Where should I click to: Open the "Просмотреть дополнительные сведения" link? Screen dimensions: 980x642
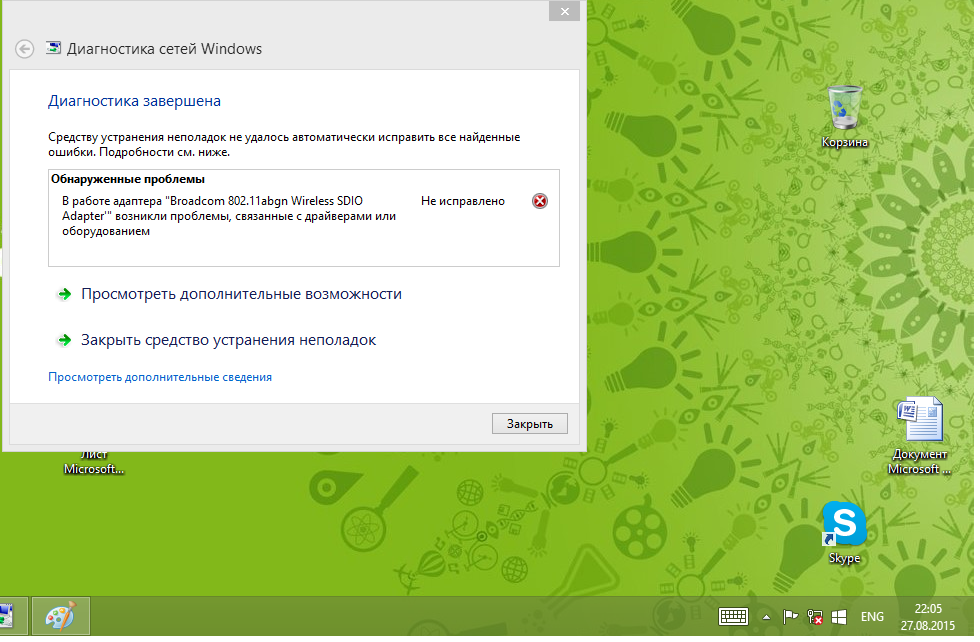click(x=160, y=377)
